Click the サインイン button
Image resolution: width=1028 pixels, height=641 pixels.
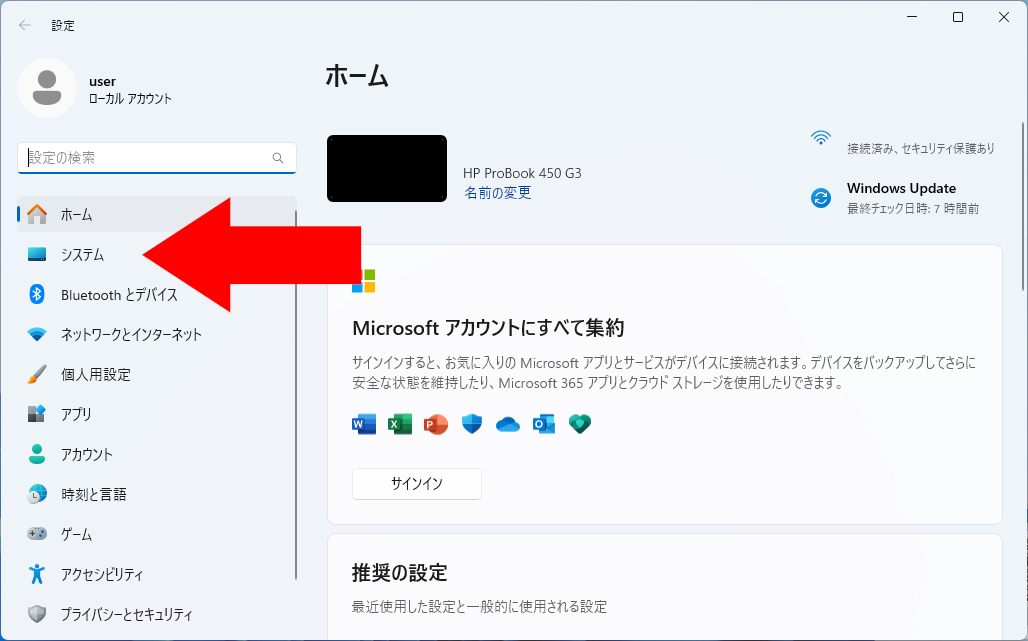(417, 484)
